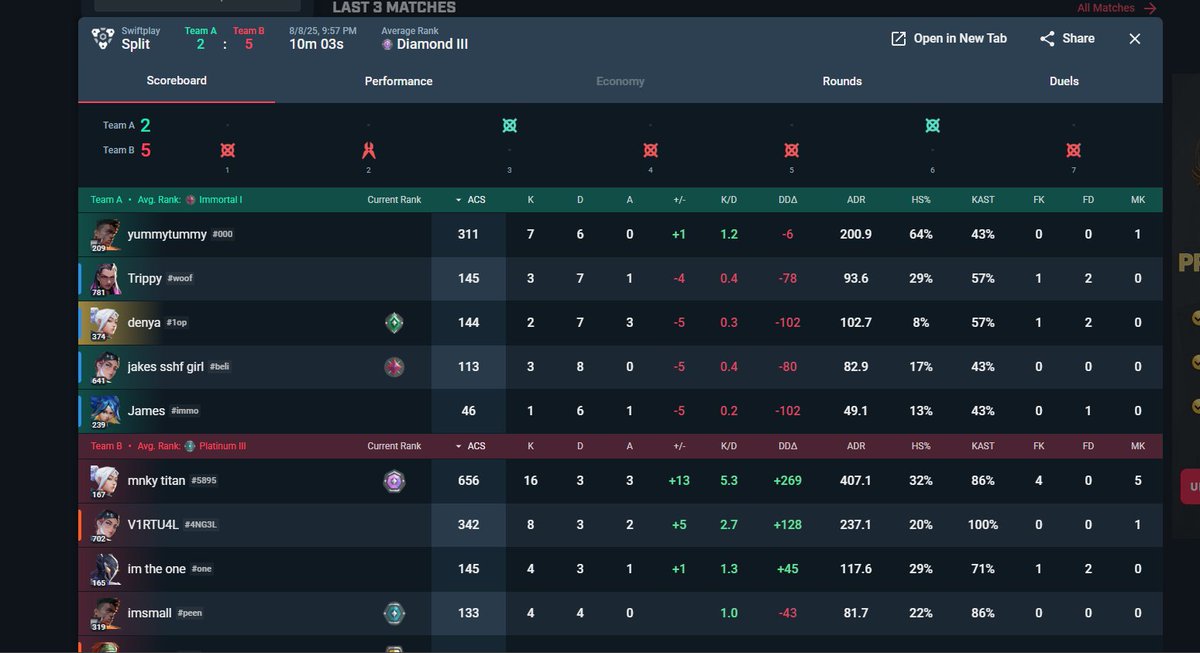Image resolution: width=1200 pixels, height=653 pixels.
Task: Click Diamond III average rank icon
Action: click(387, 44)
